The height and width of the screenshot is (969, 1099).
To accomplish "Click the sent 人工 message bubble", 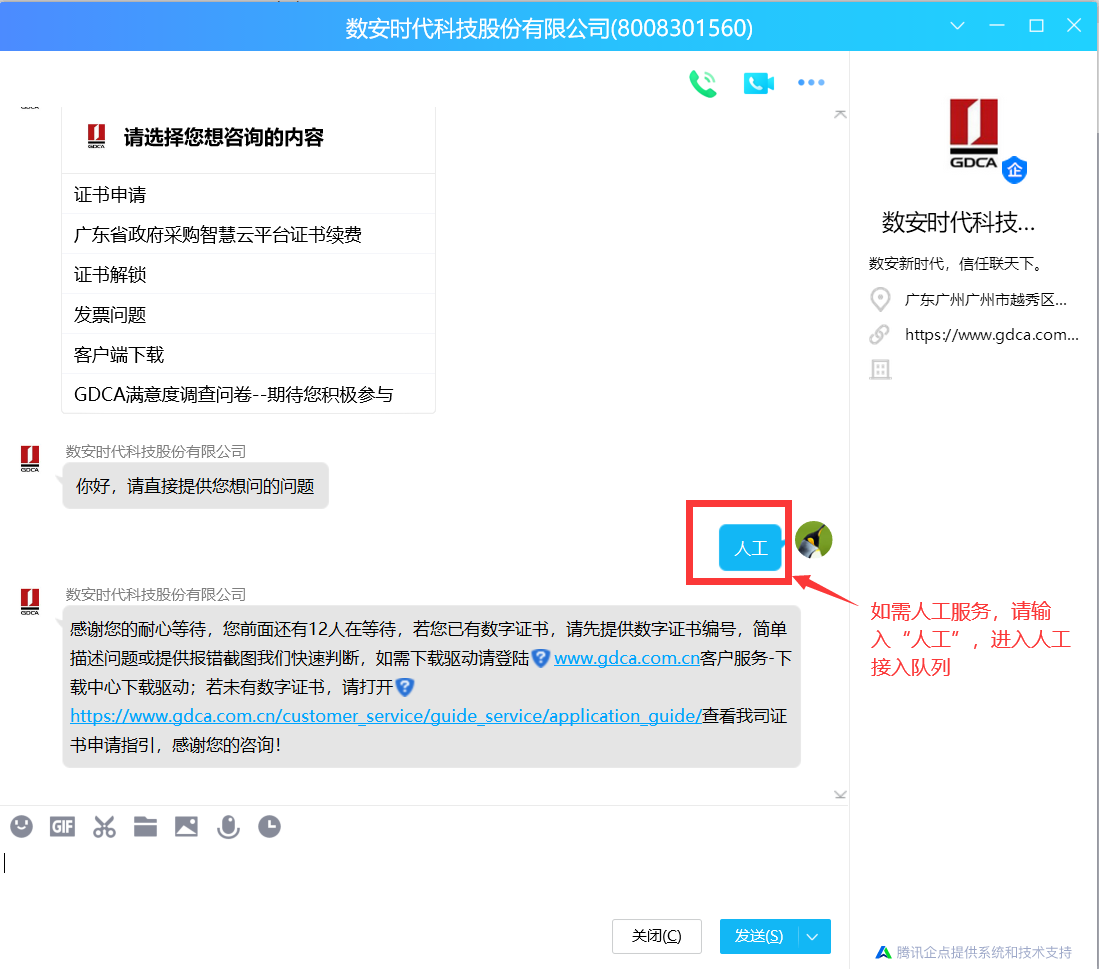I will 750,547.
